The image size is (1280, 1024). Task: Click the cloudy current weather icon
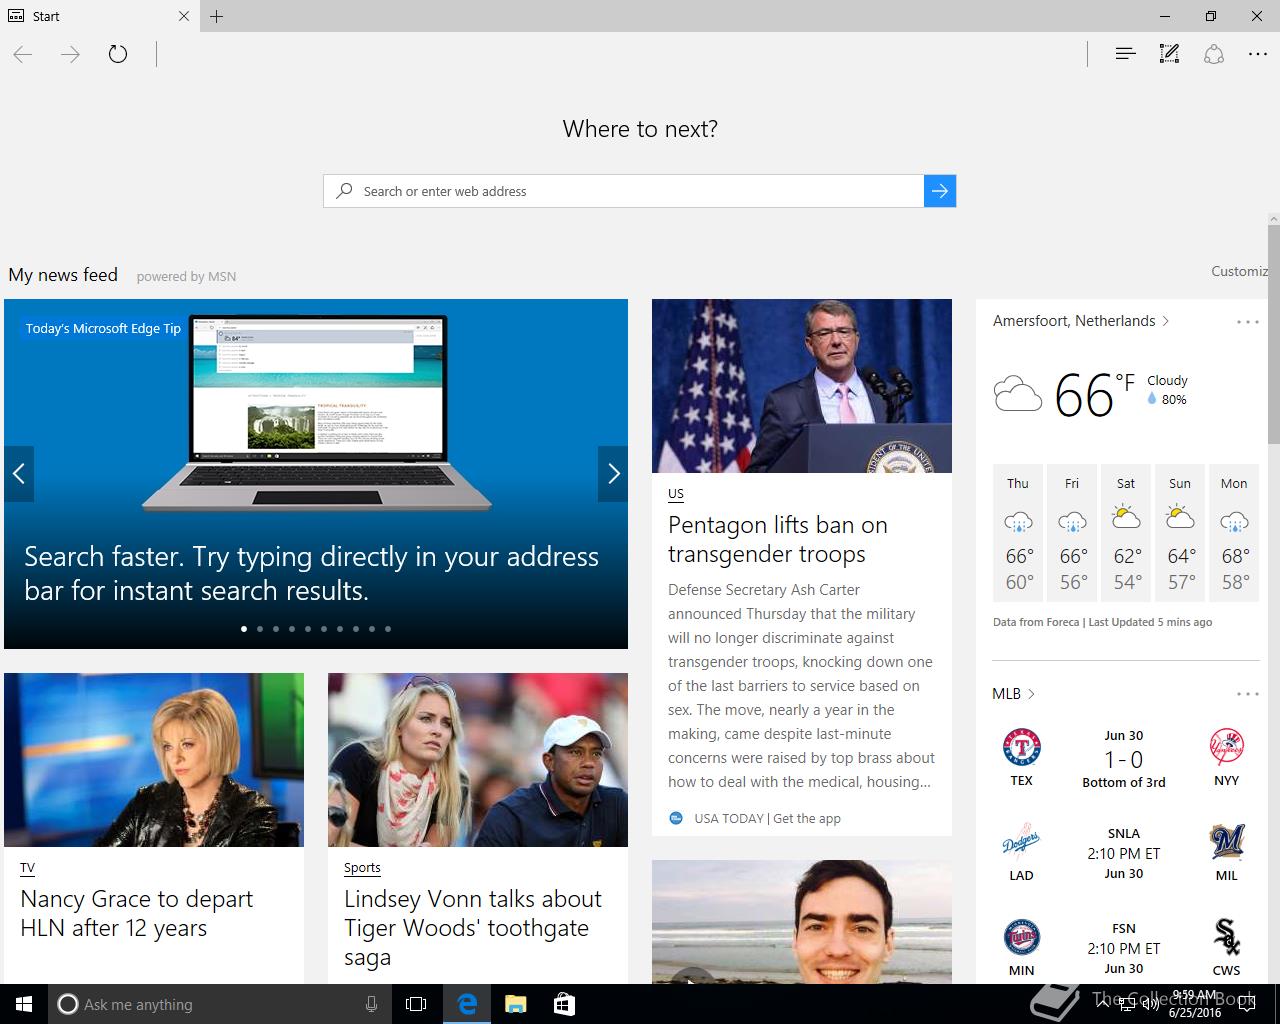coord(1018,394)
